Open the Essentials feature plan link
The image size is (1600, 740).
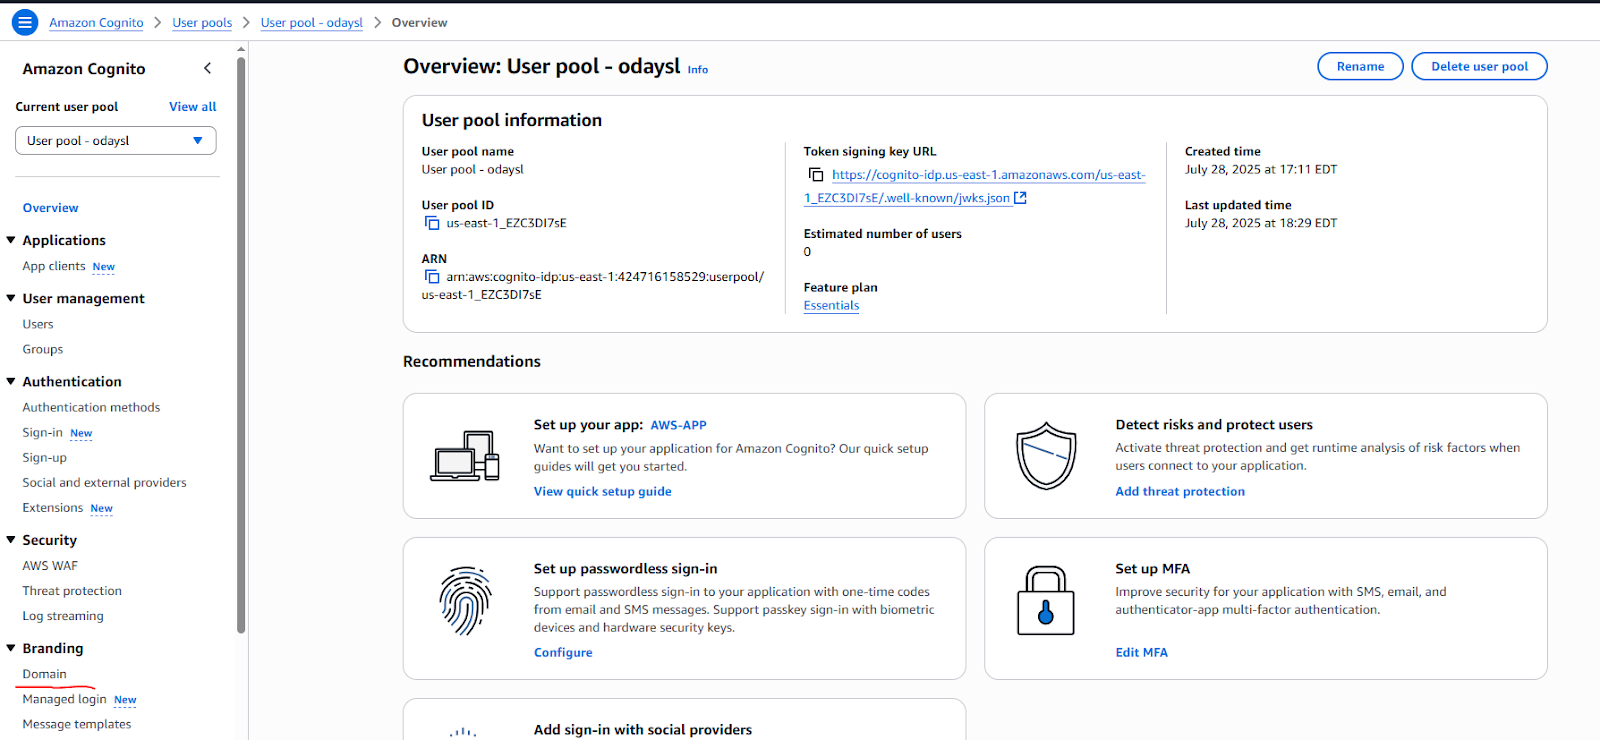[x=831, y=306]
